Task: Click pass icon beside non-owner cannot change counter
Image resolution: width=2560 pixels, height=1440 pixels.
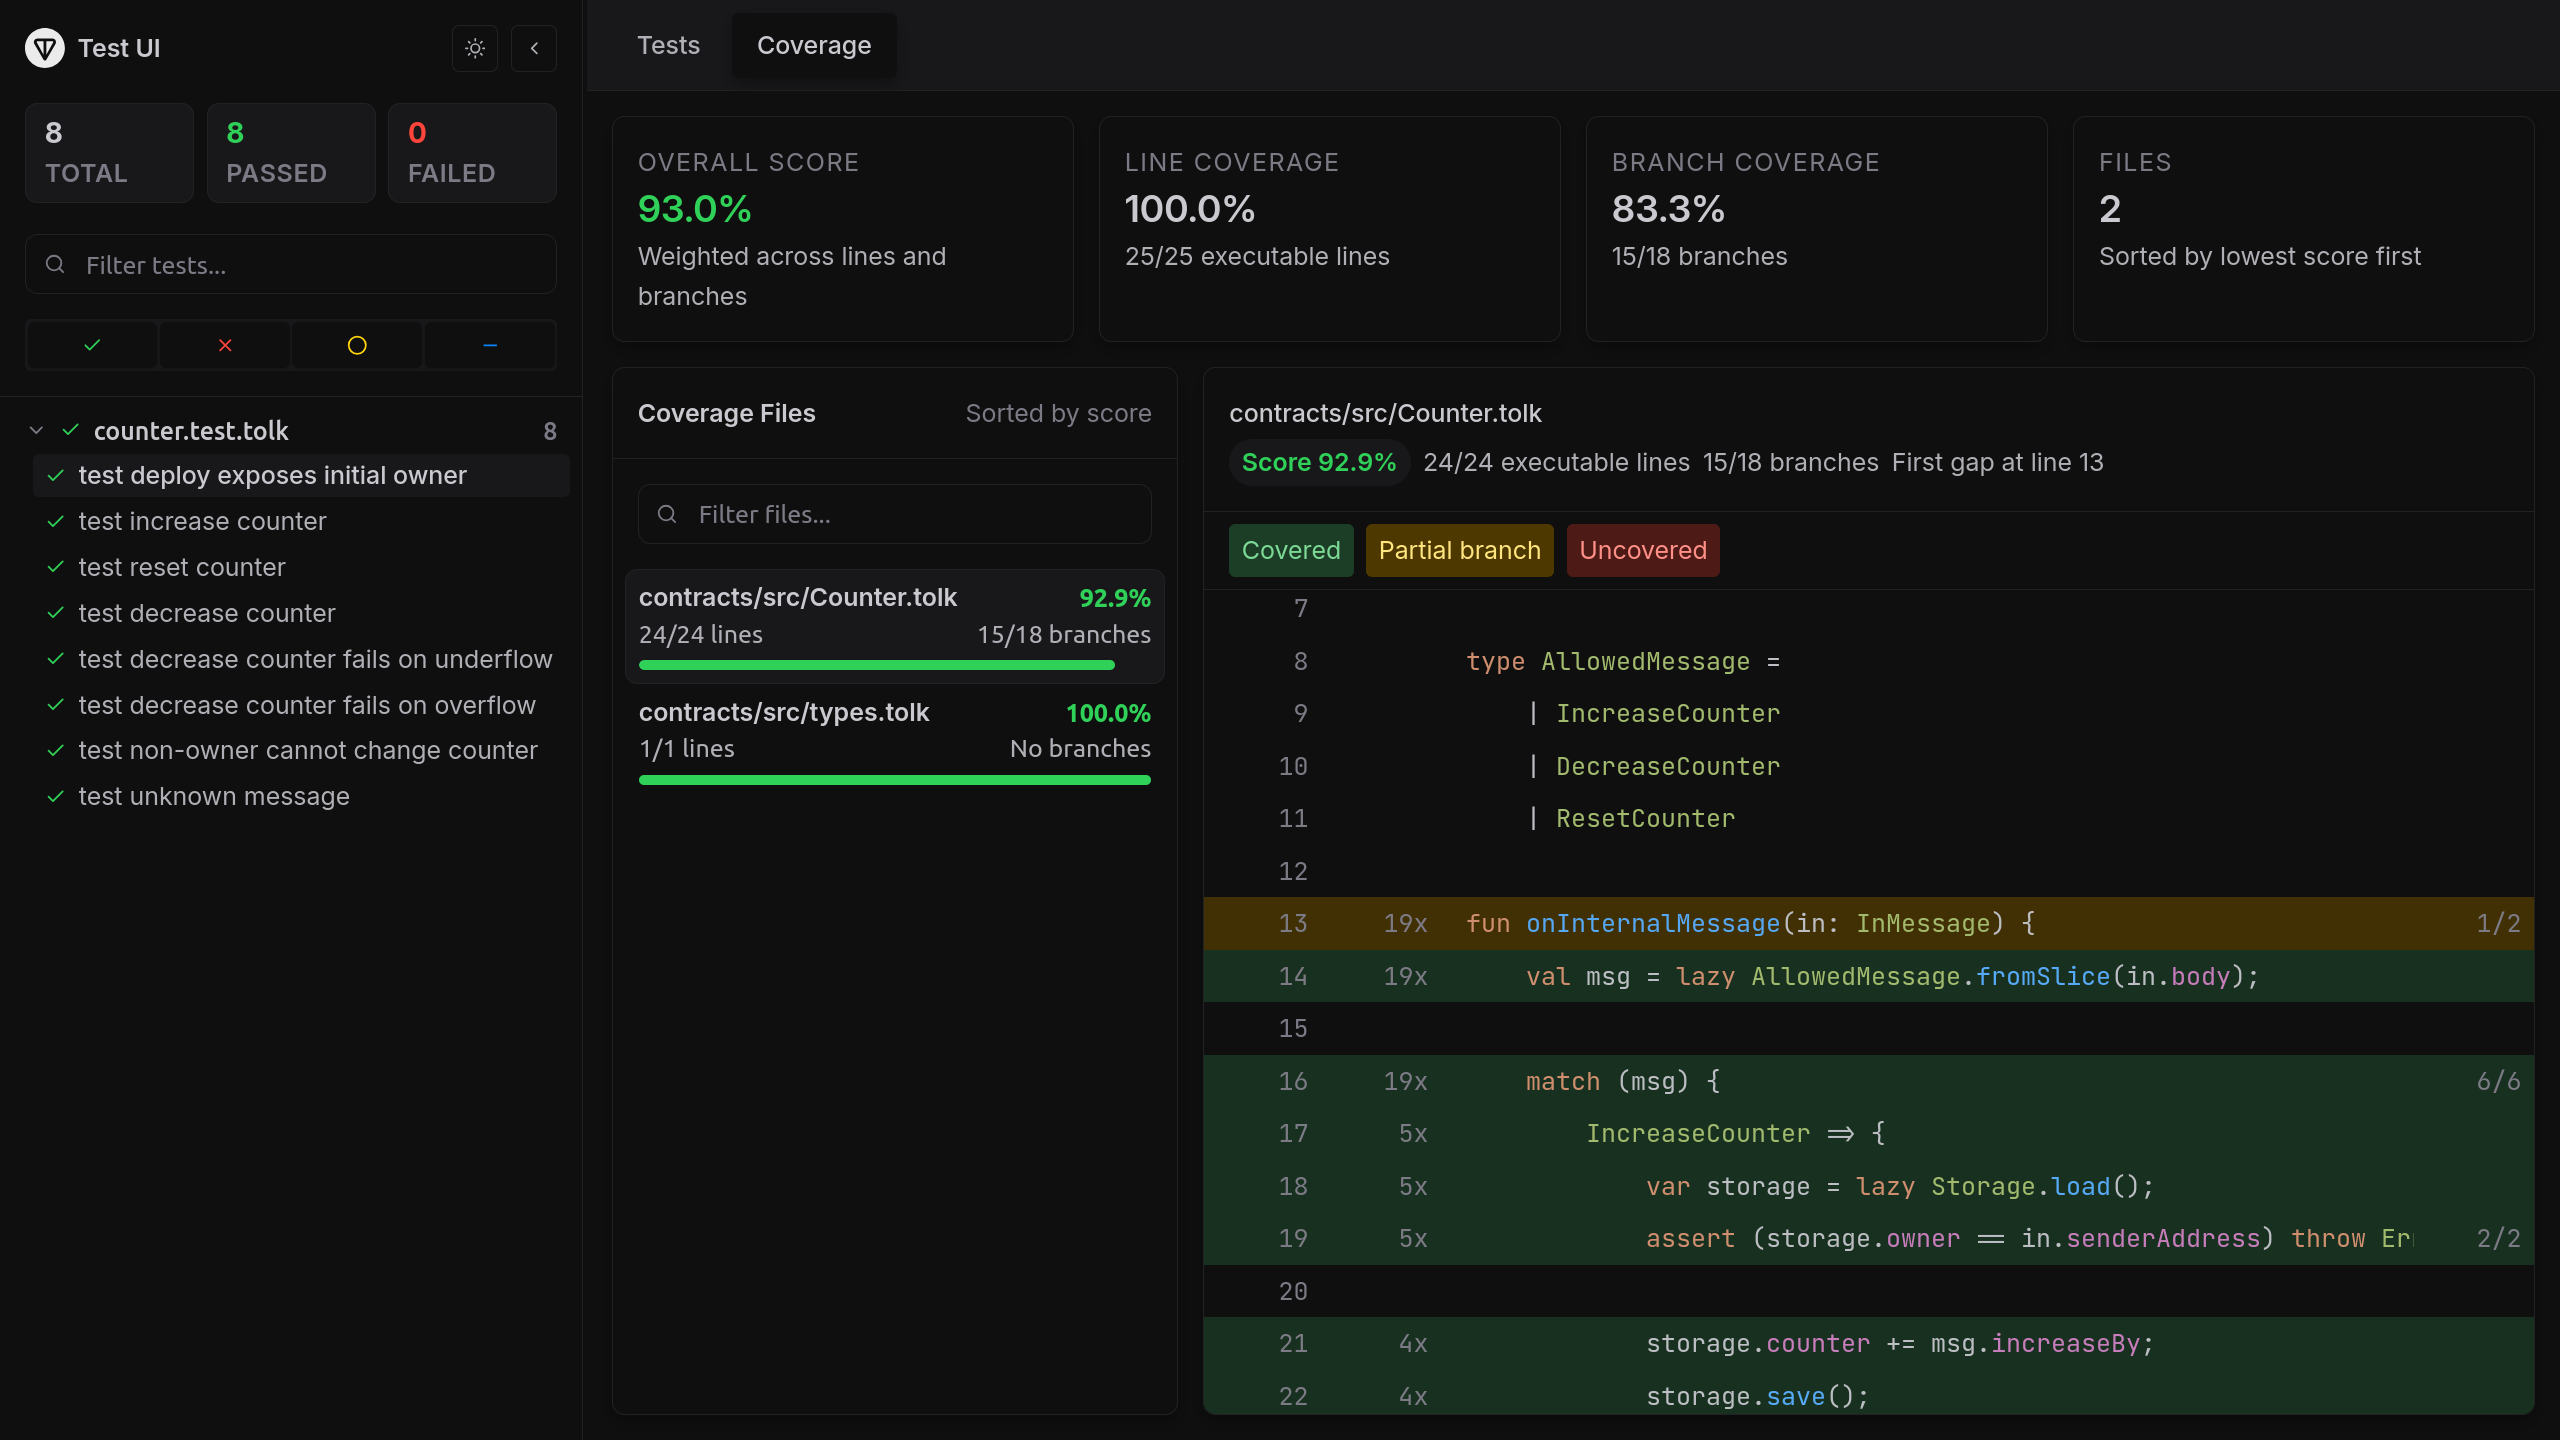Action: click(57, 751)
